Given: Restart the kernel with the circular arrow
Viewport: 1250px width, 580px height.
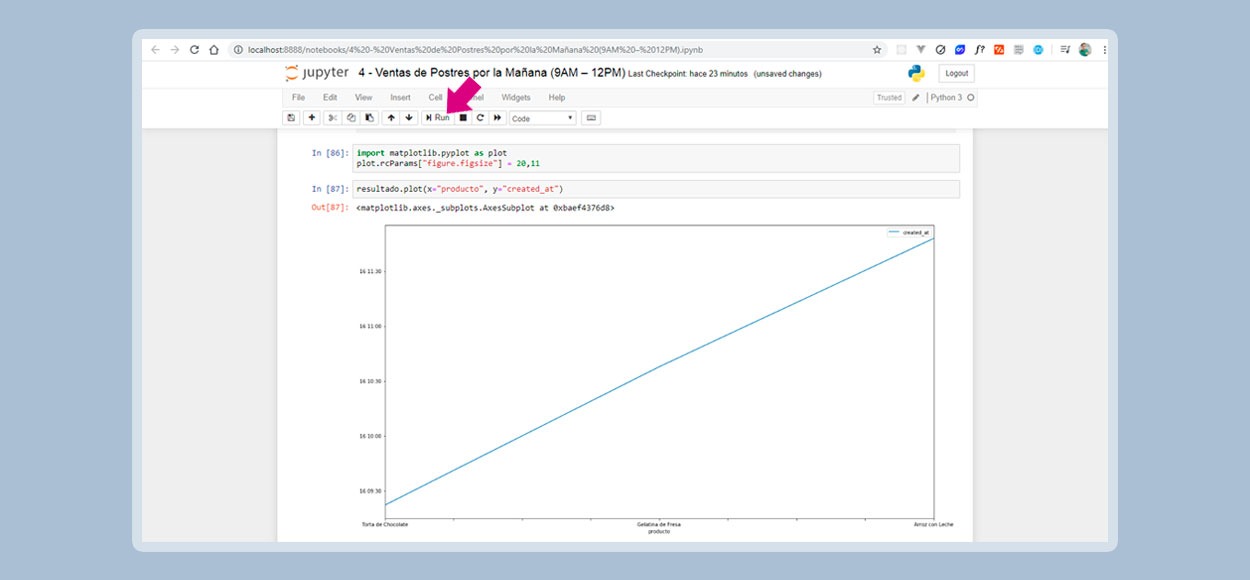Looking at the screenshot, I should click(x=480, y=118).
